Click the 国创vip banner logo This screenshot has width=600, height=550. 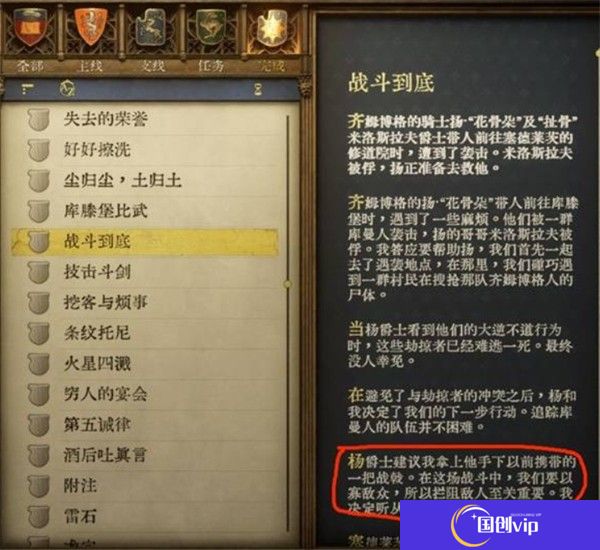tap(495, 525)
